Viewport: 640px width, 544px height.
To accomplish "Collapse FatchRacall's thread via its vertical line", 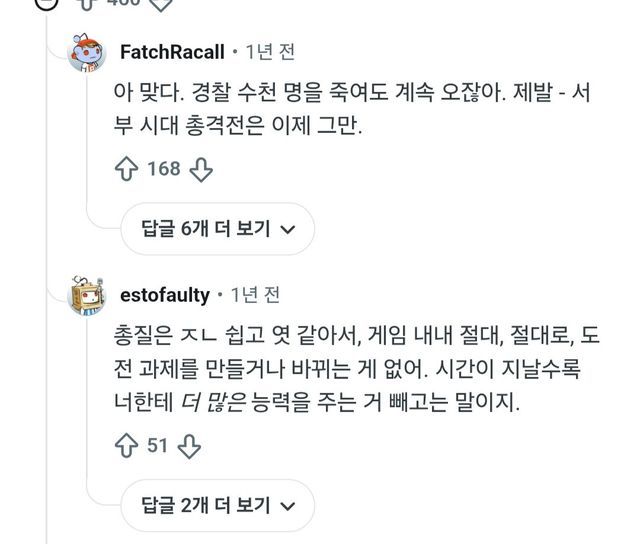I will tap(87, 150).
